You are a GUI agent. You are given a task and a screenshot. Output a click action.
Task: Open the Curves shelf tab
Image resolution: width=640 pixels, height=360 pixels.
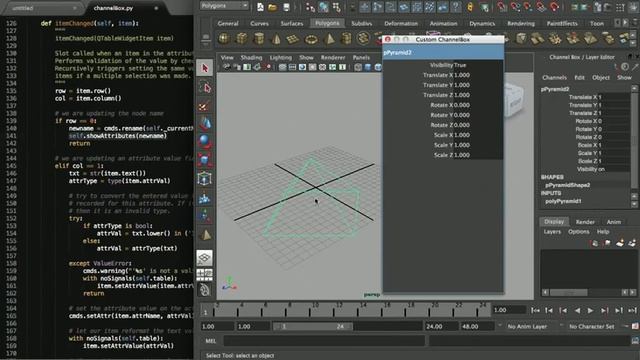click(x=260, y=23)
